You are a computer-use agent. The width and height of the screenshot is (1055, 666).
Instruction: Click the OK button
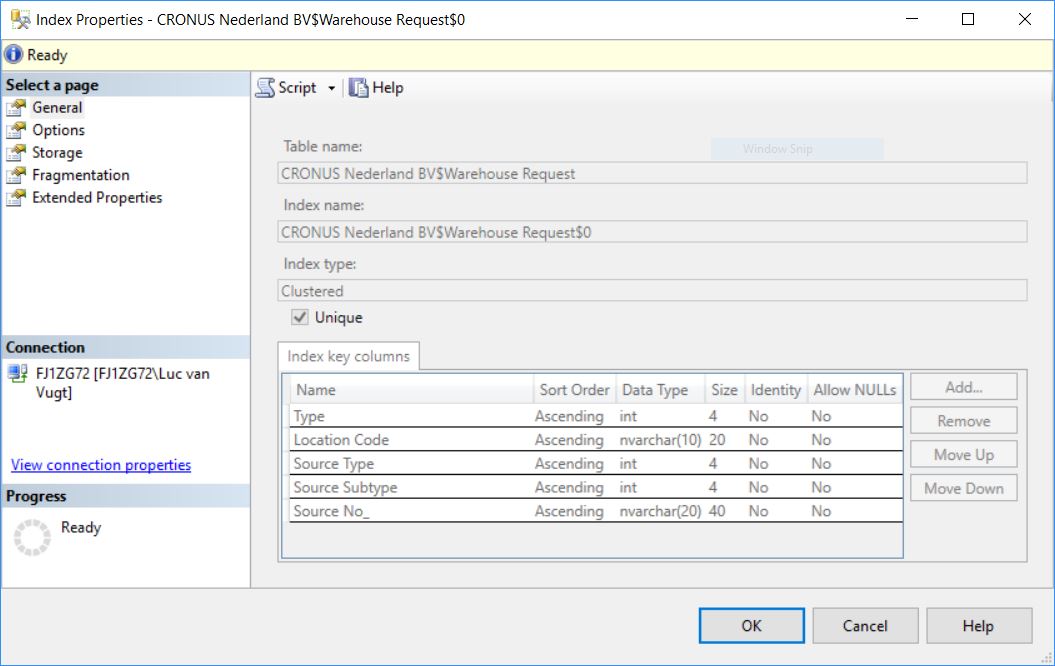coord(752,626)
